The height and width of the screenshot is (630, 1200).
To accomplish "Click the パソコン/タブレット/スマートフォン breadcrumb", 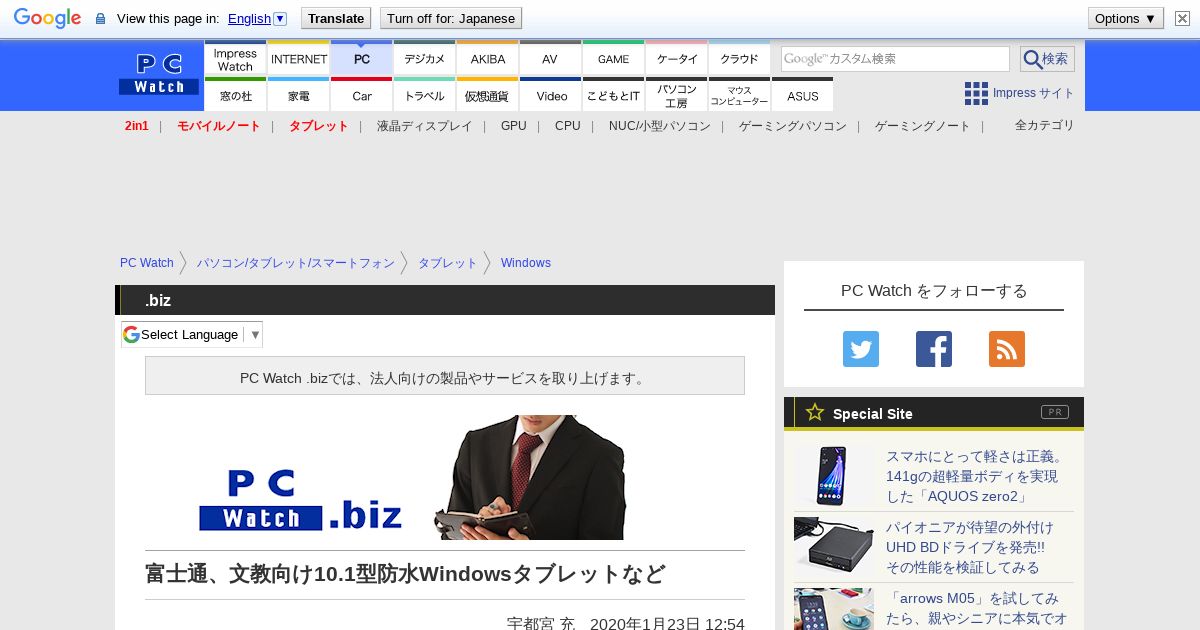I will [x=296, y=263].
